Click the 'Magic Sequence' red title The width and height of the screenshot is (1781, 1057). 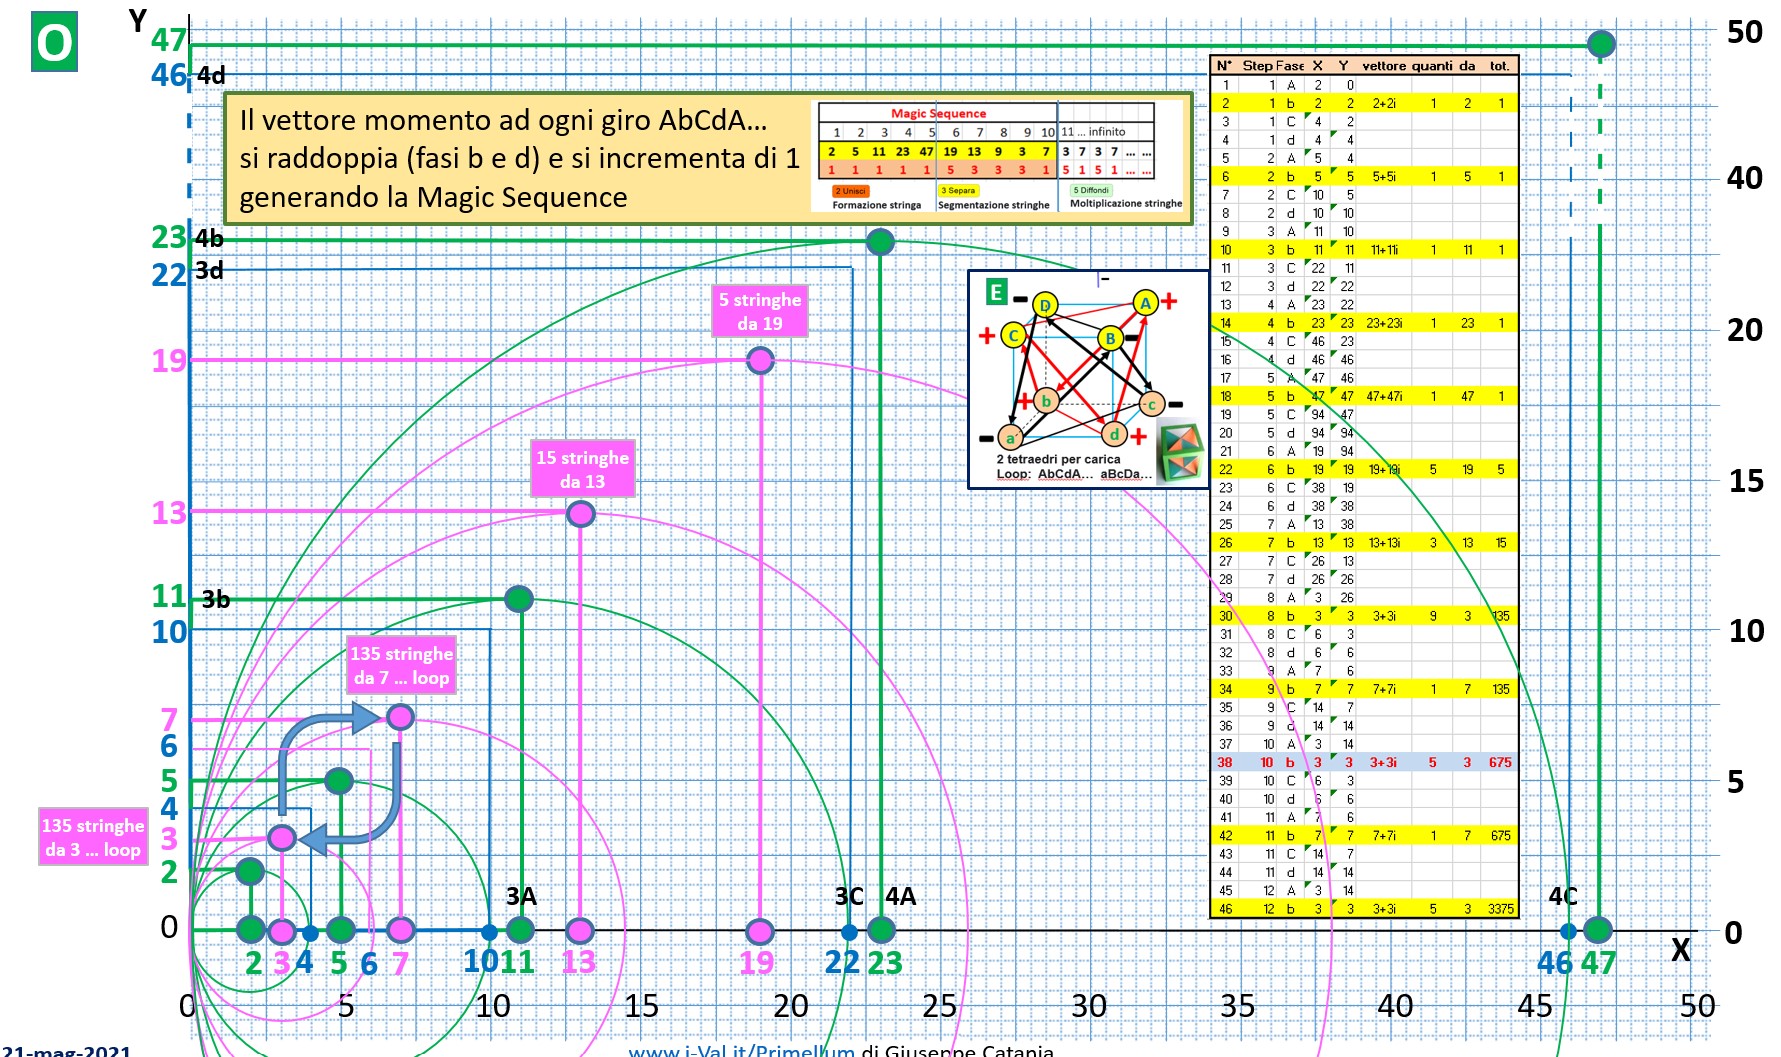coord(938,113)
